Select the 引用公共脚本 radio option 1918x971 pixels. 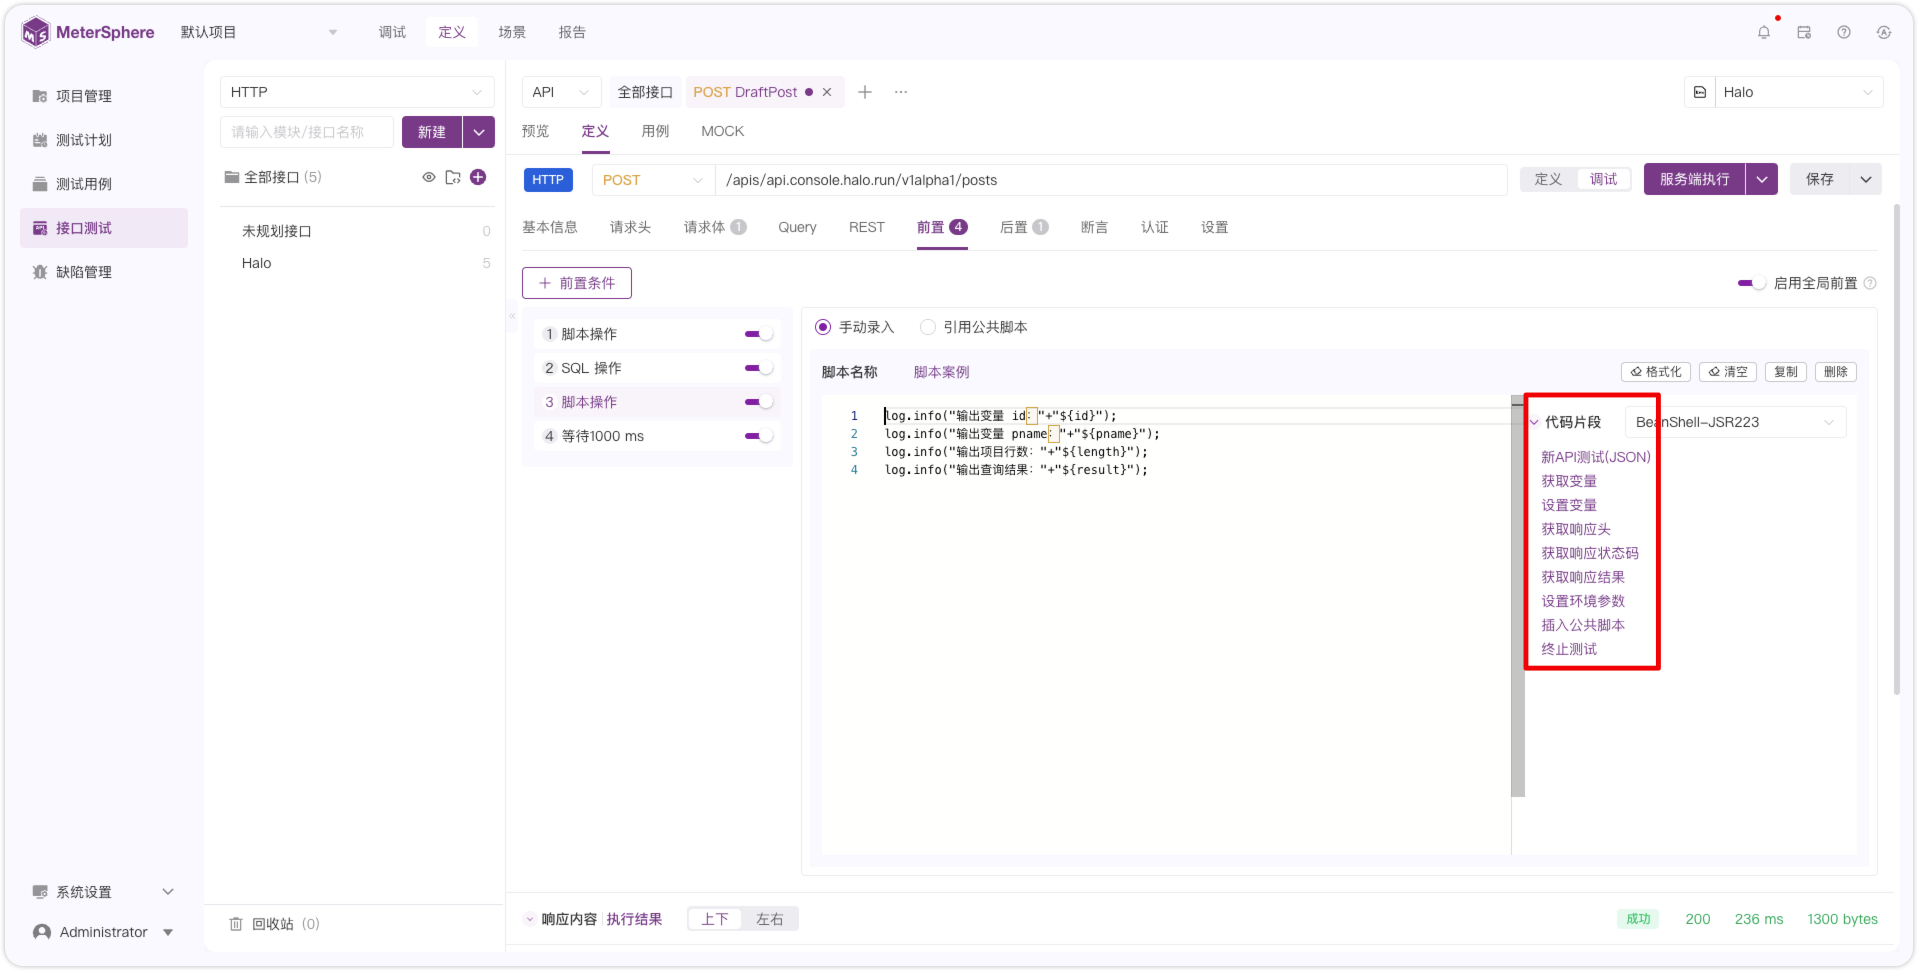point(928,327)
